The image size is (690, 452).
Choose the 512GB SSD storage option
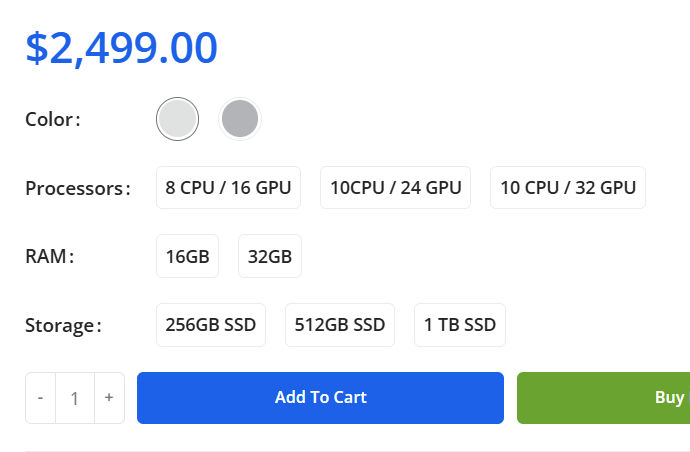click(x=340, y=325)
